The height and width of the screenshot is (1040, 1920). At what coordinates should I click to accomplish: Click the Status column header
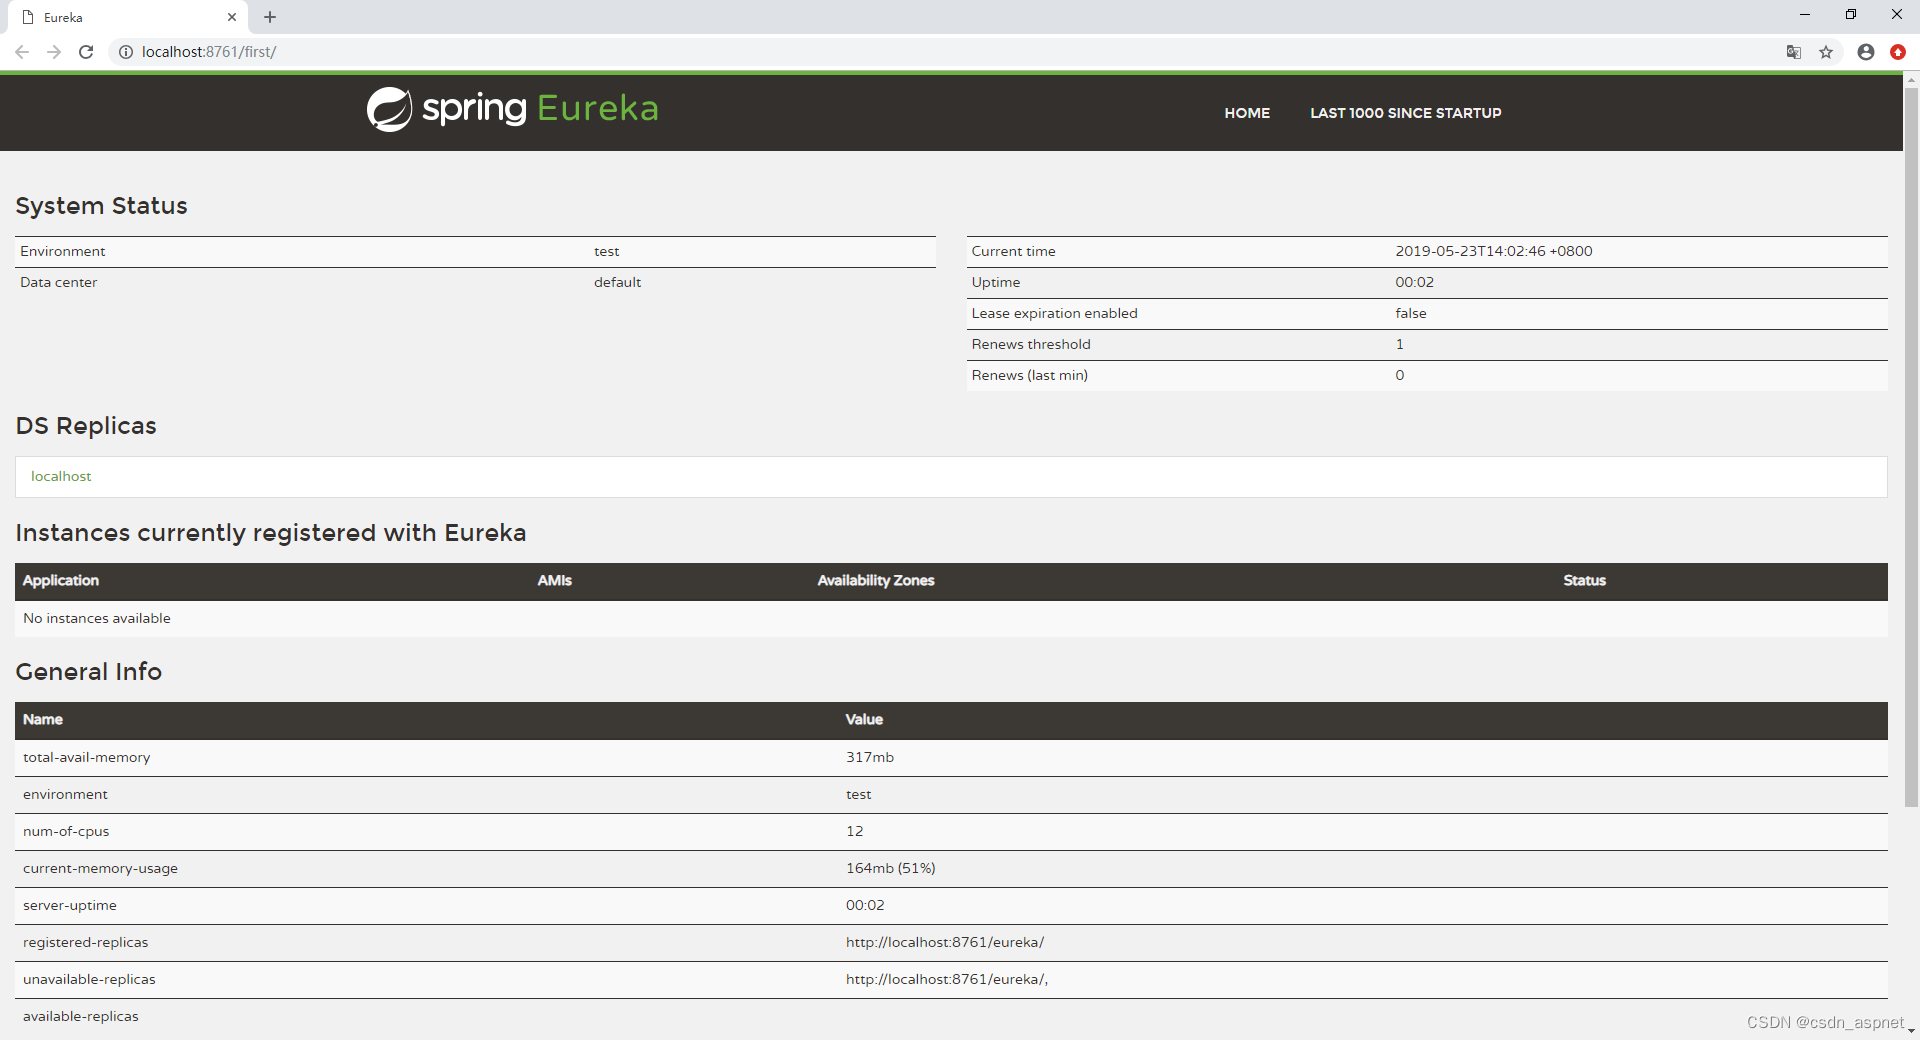pos(1585,580)
